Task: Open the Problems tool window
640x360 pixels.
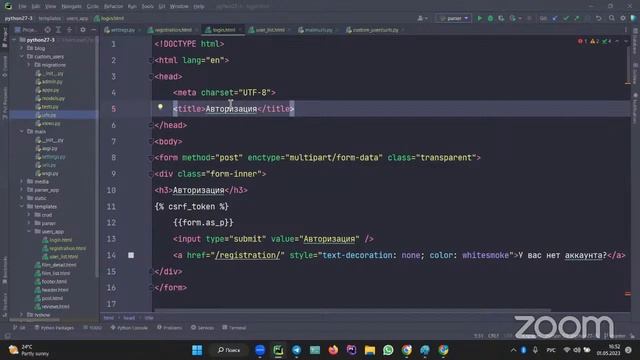Action: tap(169, 327)
